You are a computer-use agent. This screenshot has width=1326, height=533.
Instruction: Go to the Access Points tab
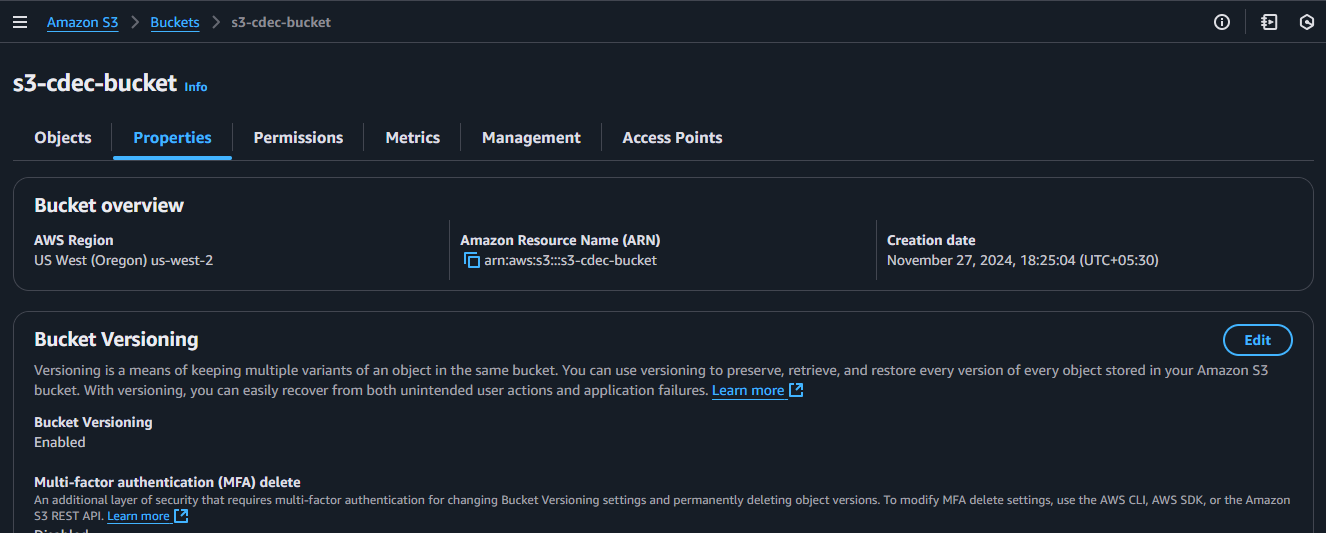coord(672,138)
